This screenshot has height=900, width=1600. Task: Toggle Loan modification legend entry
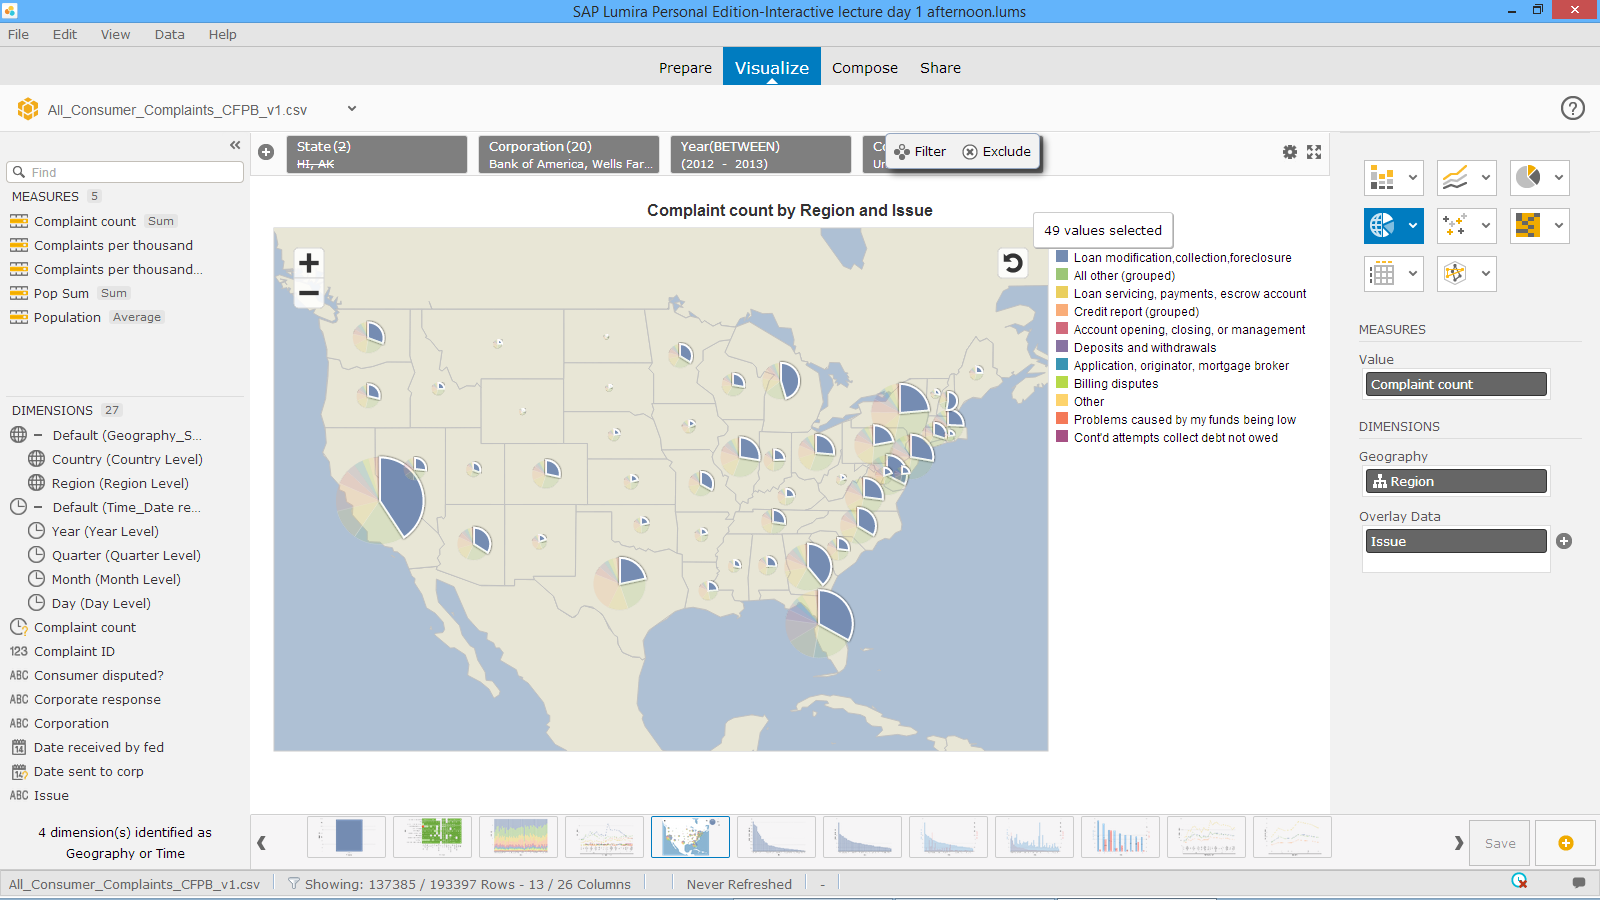1182,258
